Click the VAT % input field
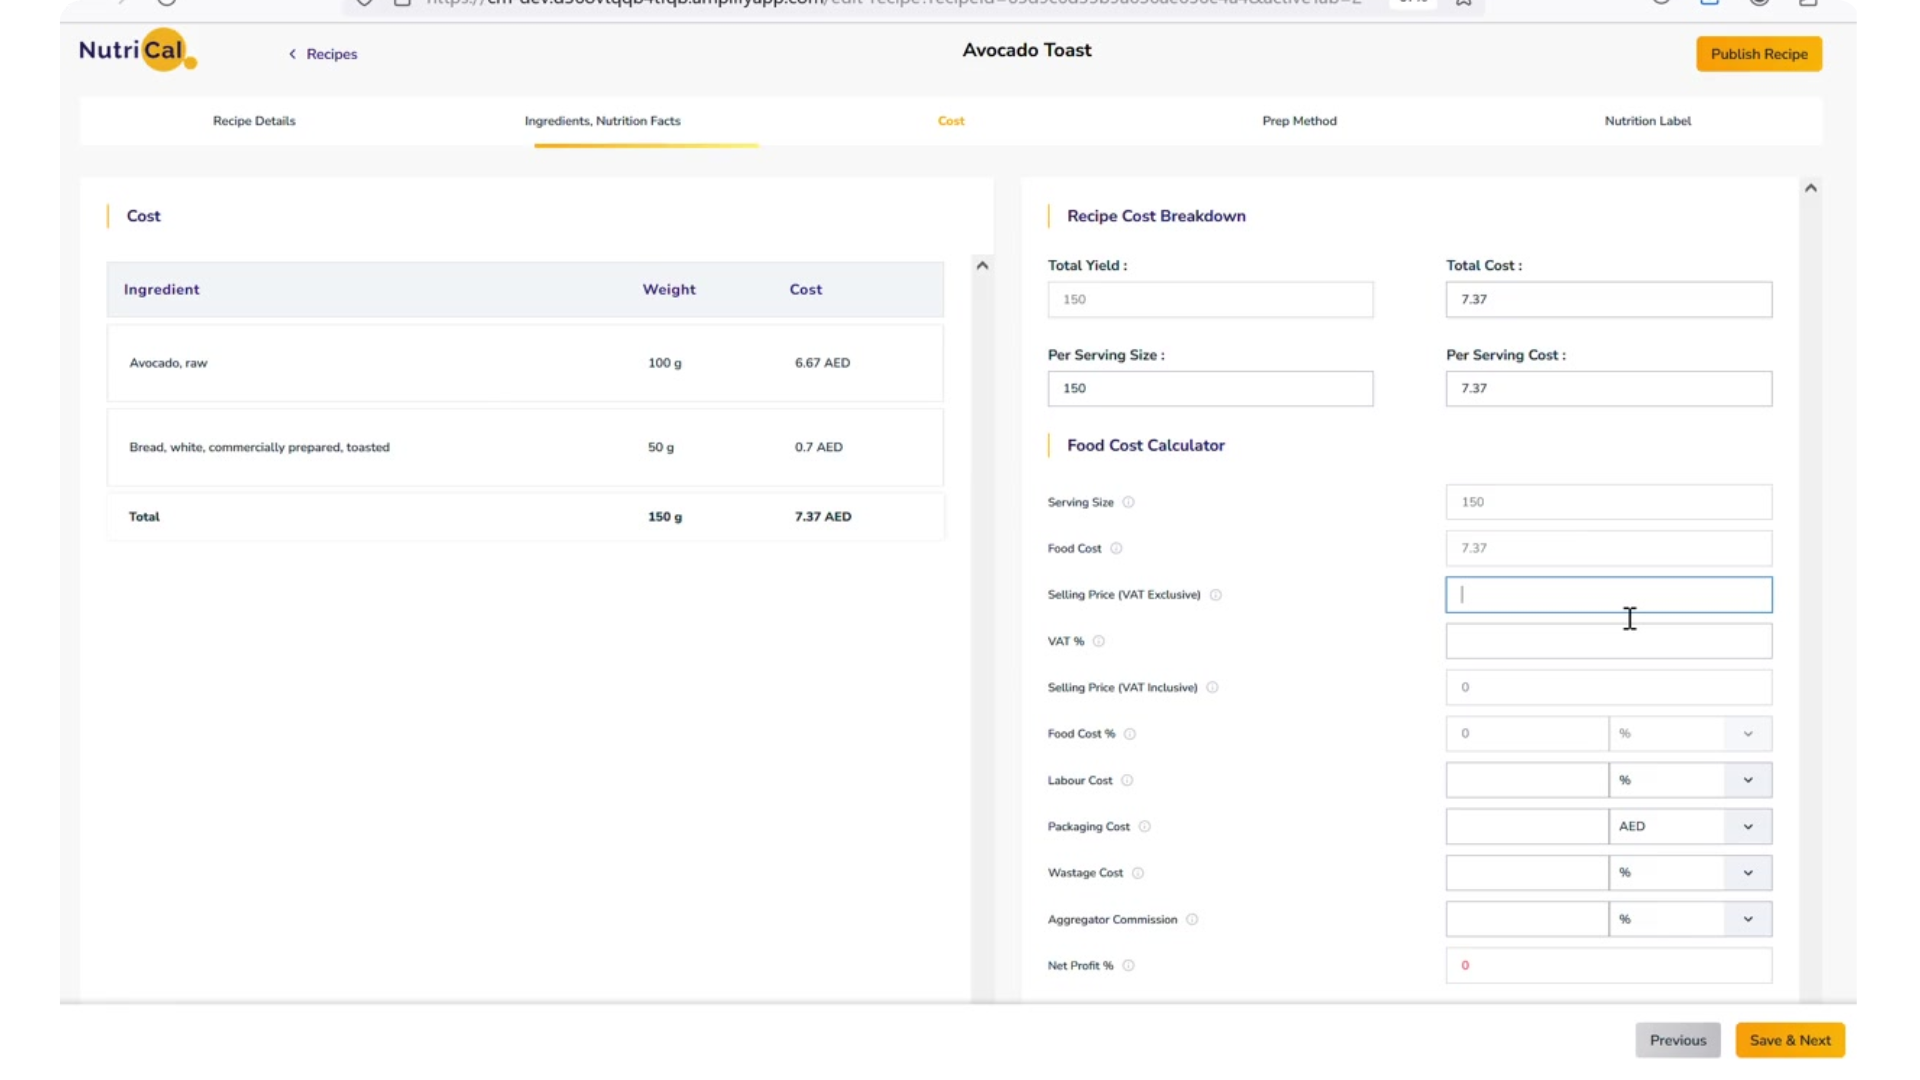Image resolution: width=1920 pixels, height=1080 pixels. point(1607,641)
